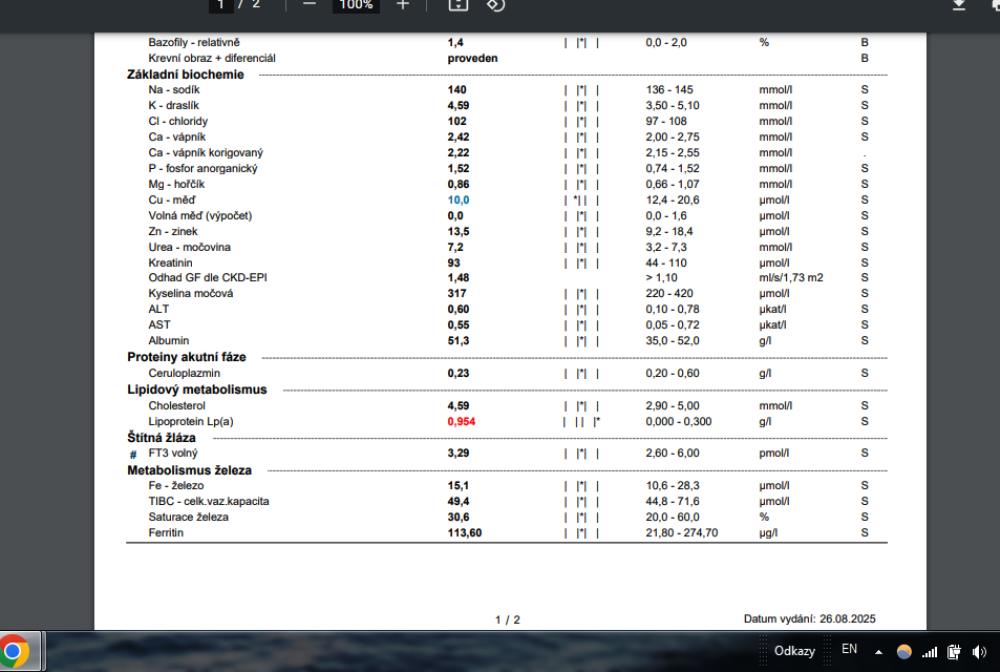Switch the EN input language
The image size is (1000, 672).
[x=850, y=650]
